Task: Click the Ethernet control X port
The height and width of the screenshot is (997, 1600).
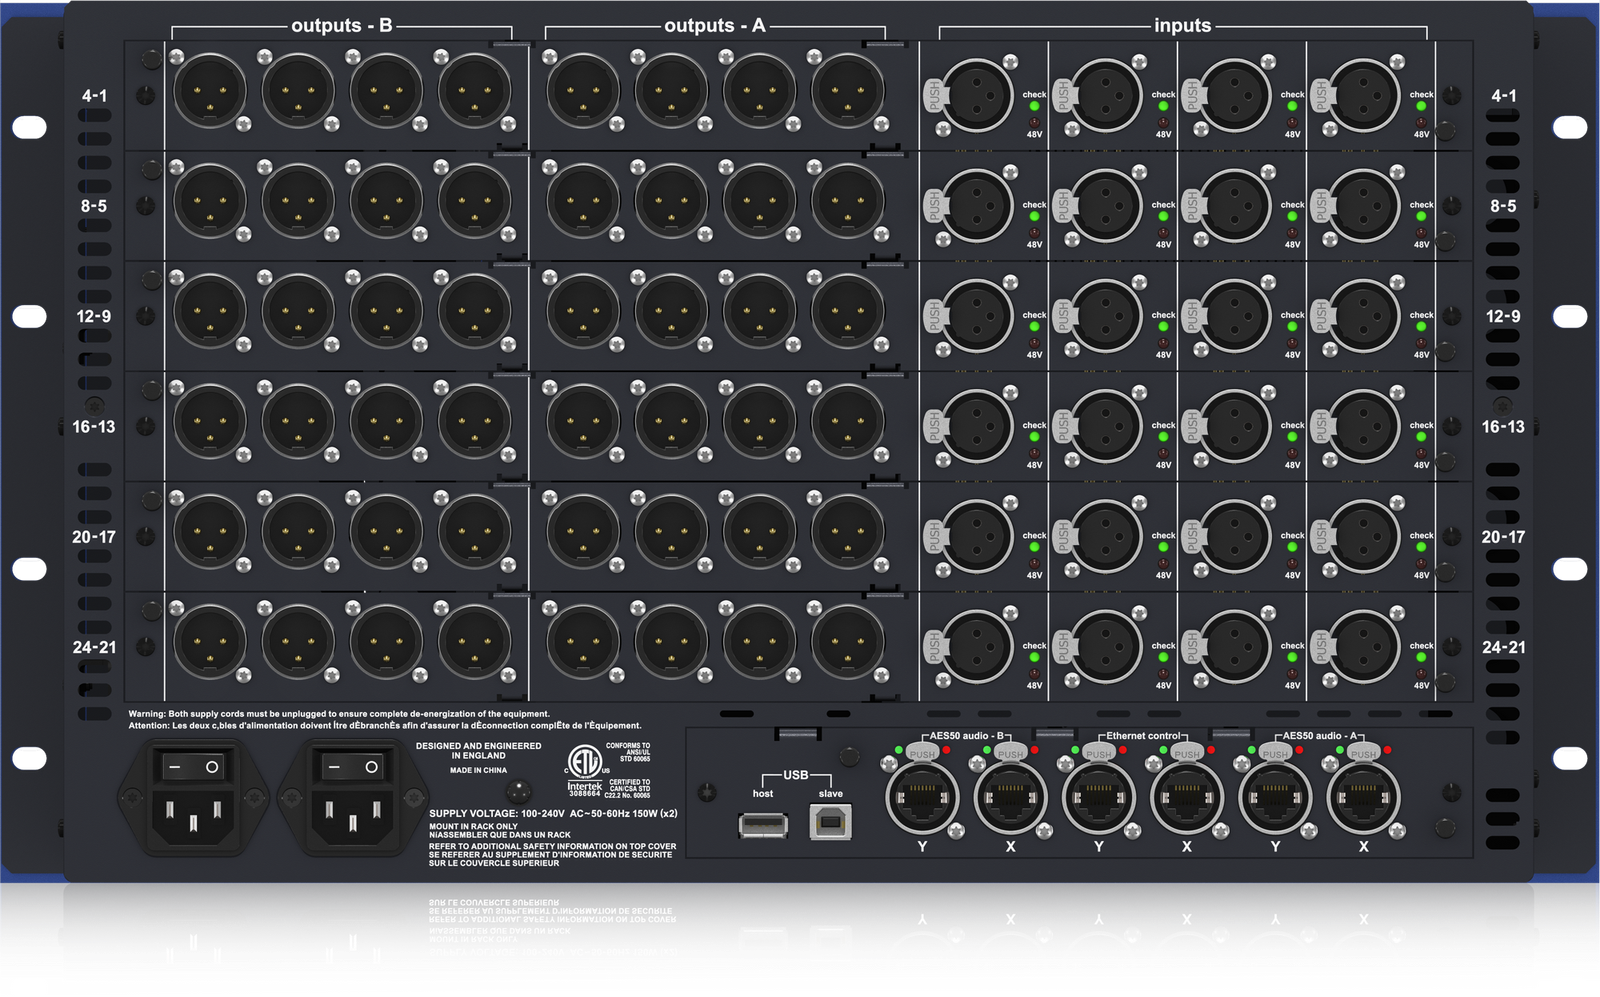Action: click(x=1186, y=797)
